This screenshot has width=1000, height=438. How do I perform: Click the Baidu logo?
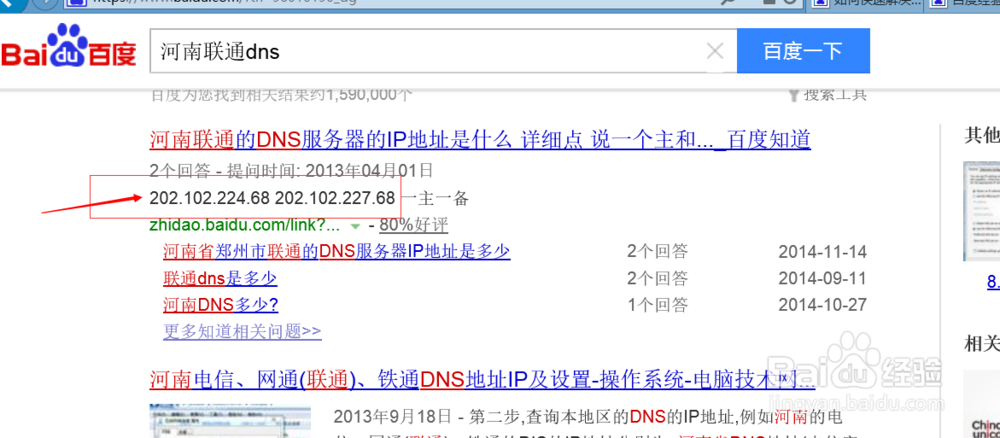[68, 47]
